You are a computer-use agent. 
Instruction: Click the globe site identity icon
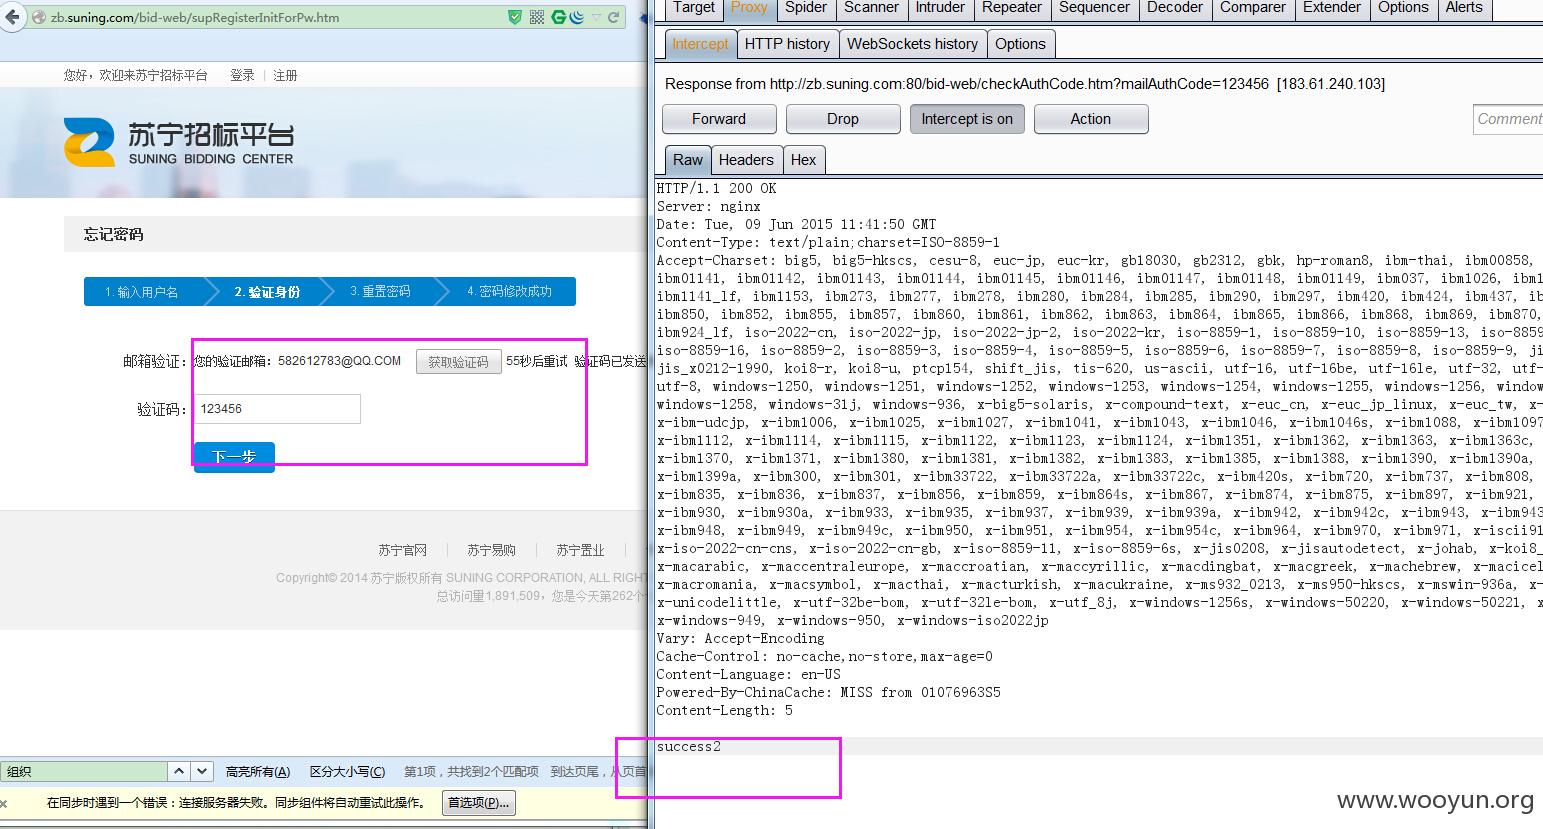click(x=39, y=17)
